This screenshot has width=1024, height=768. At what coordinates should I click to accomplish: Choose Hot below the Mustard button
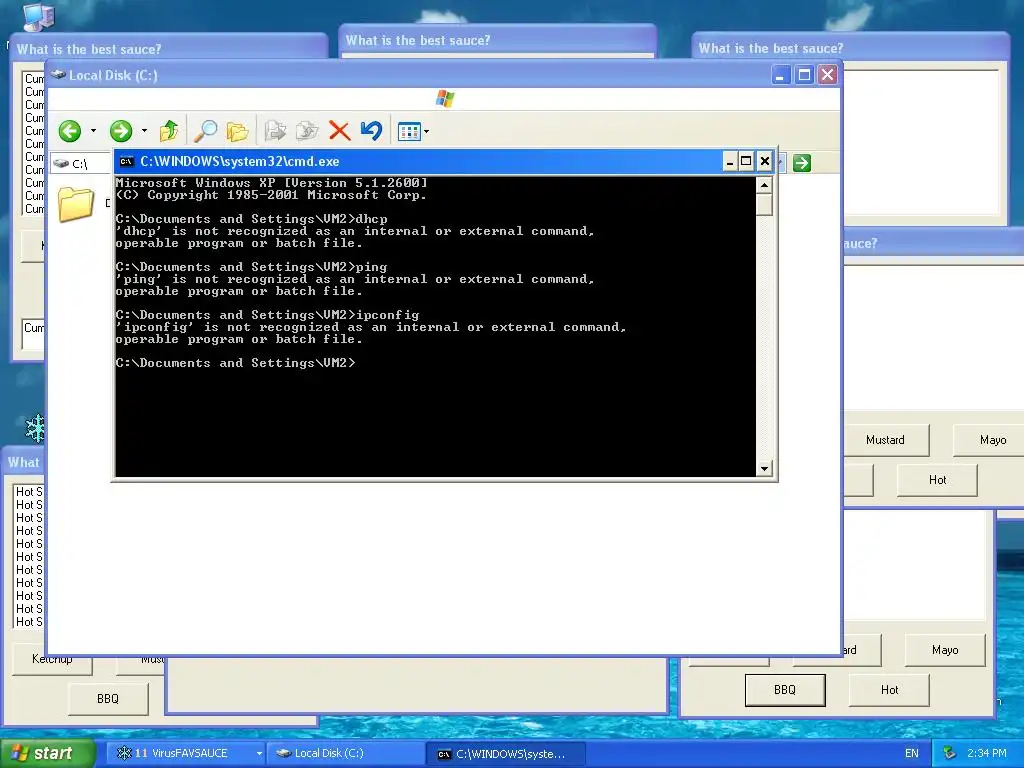(937, 480)
